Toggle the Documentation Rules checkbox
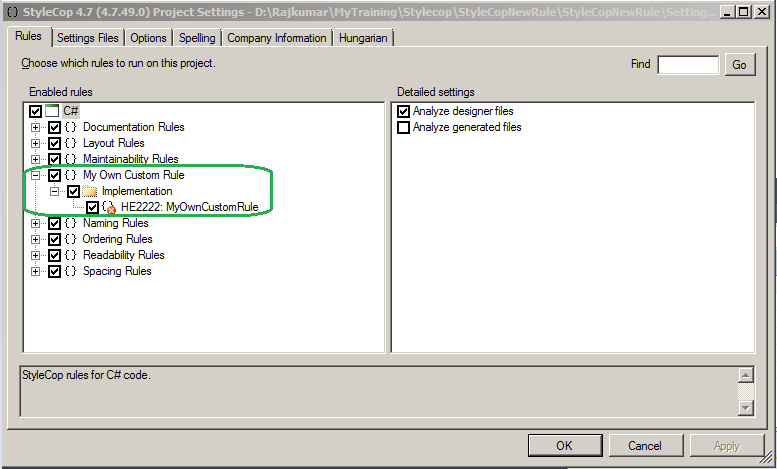This screenshot has width=777, height=469. (x=55, y=127)
